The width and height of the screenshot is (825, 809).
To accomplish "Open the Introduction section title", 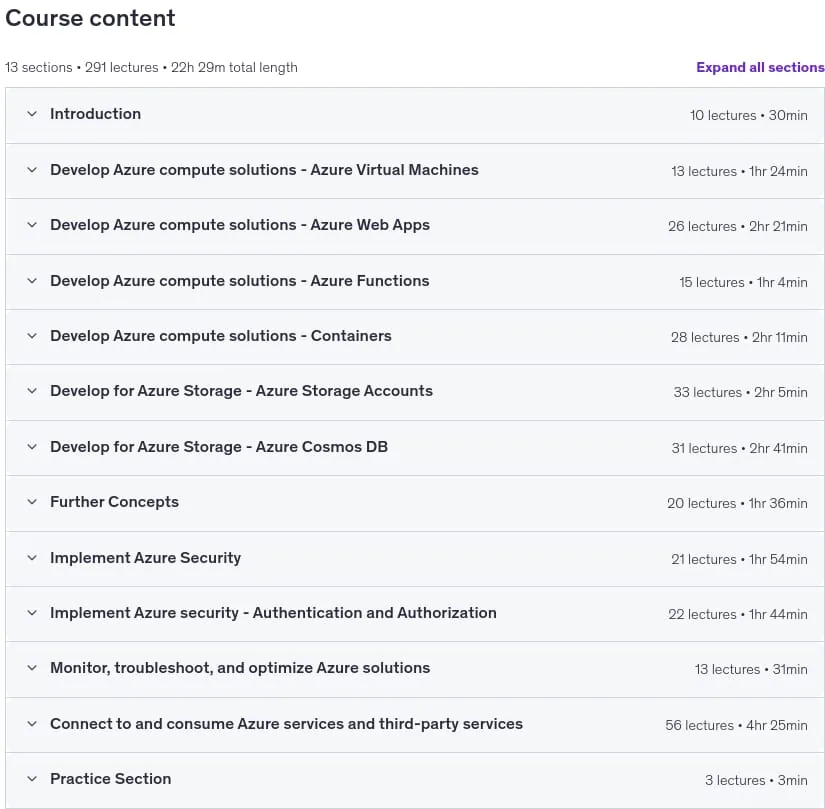I will click(x=95, y=114).
